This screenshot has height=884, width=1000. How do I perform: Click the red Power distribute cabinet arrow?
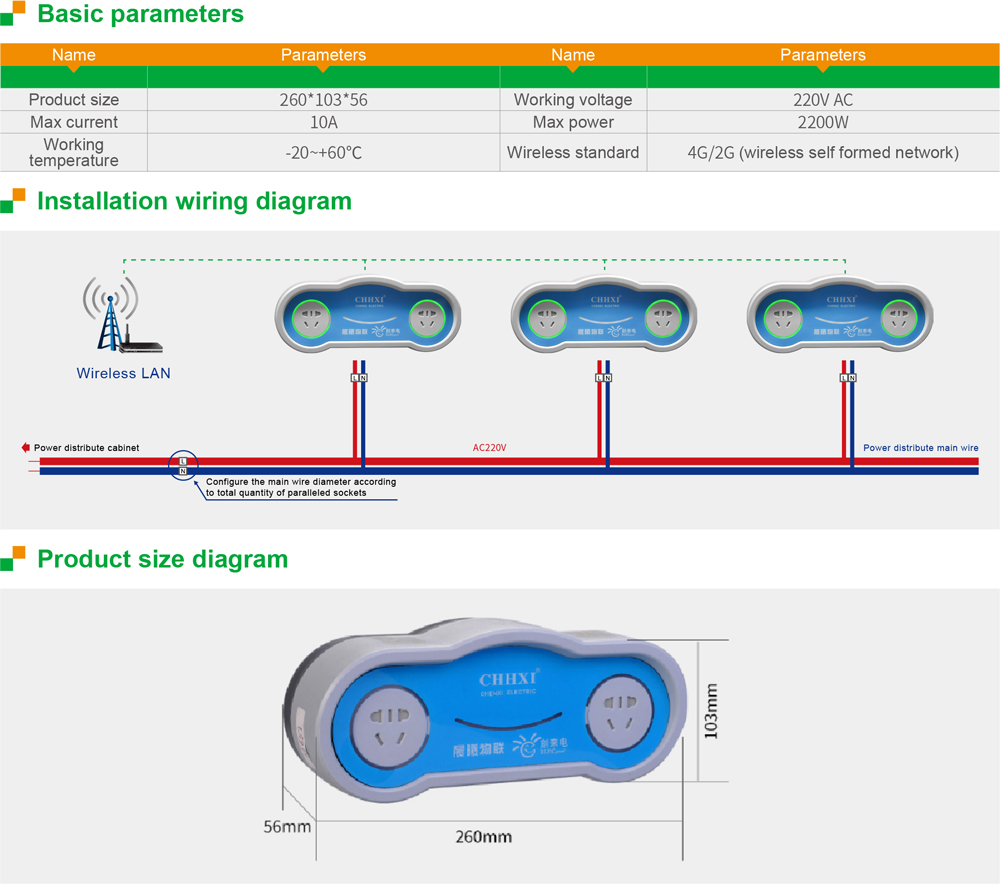coord(26,448)
